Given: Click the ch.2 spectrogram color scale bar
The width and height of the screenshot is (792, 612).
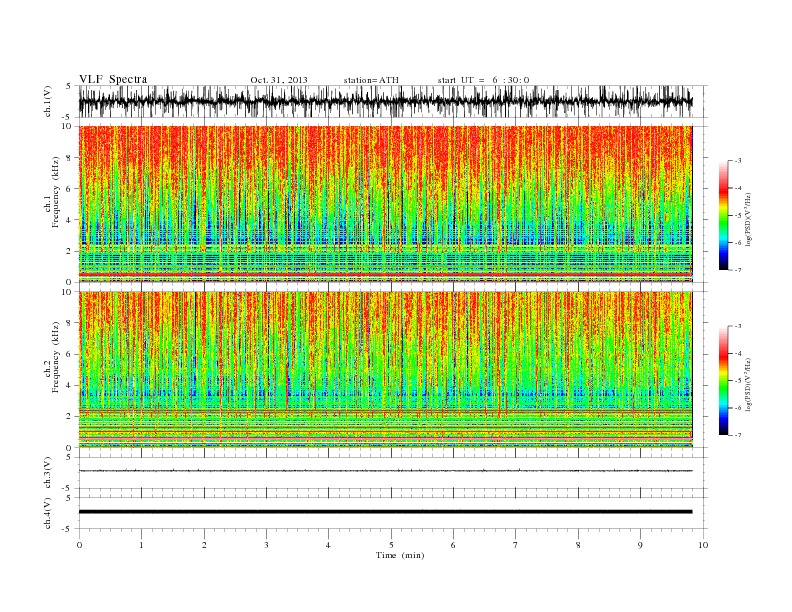Looking at the screenshot, I should click(x=723, y=380).
